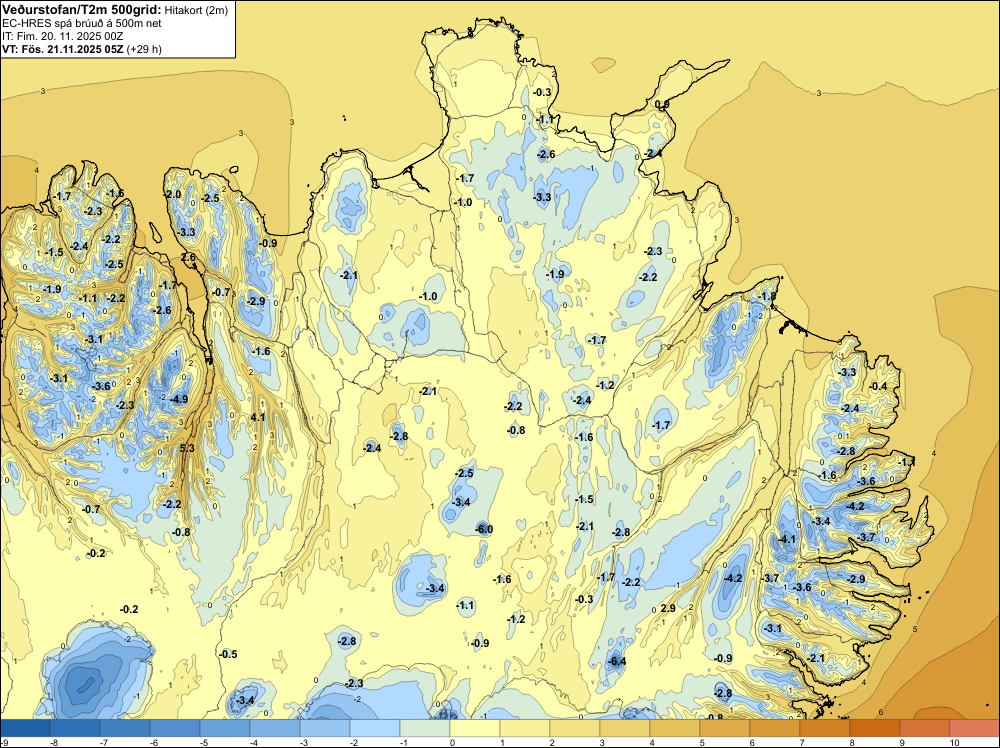1000x748 pixels.
Task: Click the 'IT: Fim. 20. 11. 2025 00Z' line
Action: pyautogui.click(x=62, y=36)
